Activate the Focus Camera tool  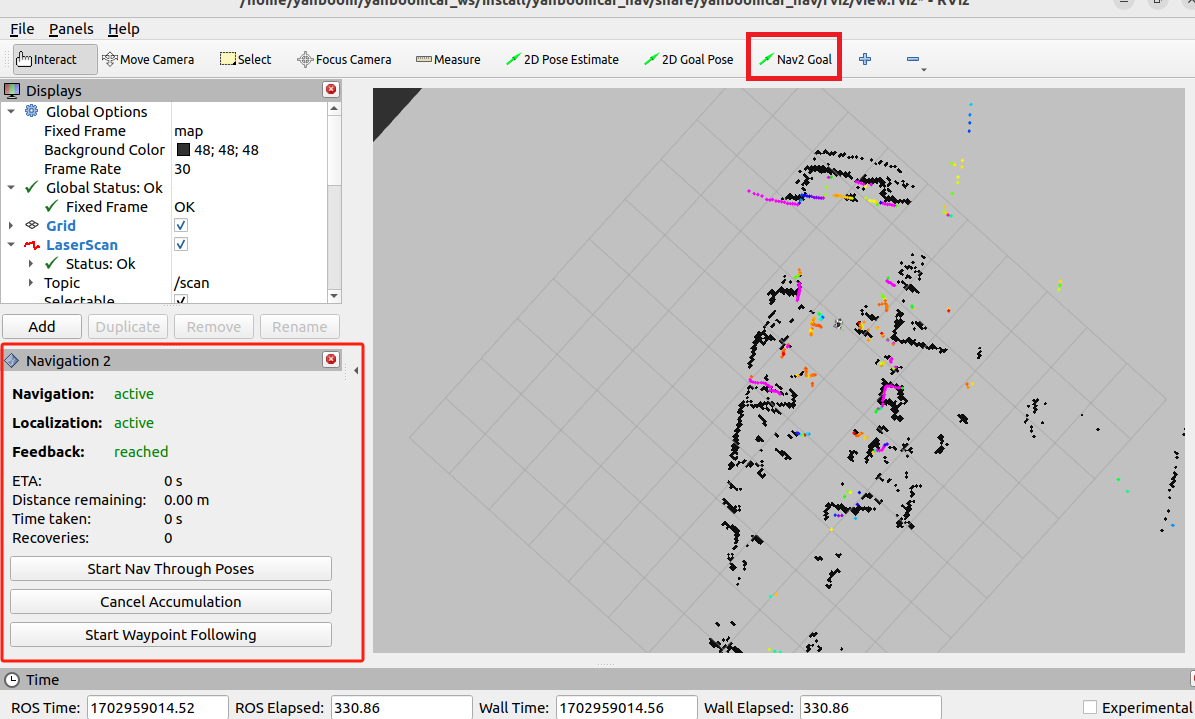click(x=344, y=59)
